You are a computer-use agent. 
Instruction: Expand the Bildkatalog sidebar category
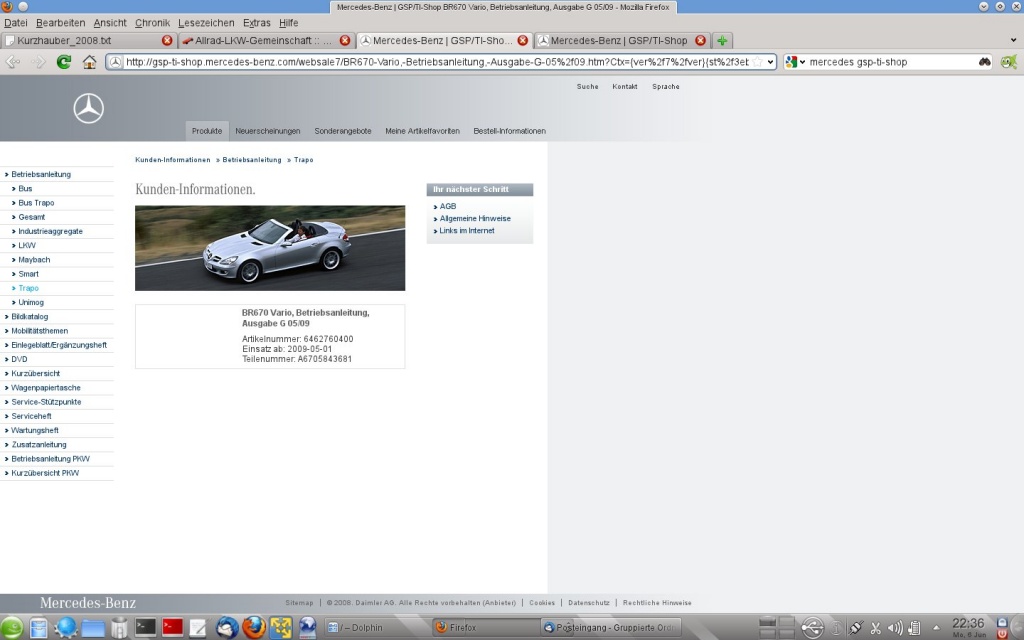pos(29,317)
